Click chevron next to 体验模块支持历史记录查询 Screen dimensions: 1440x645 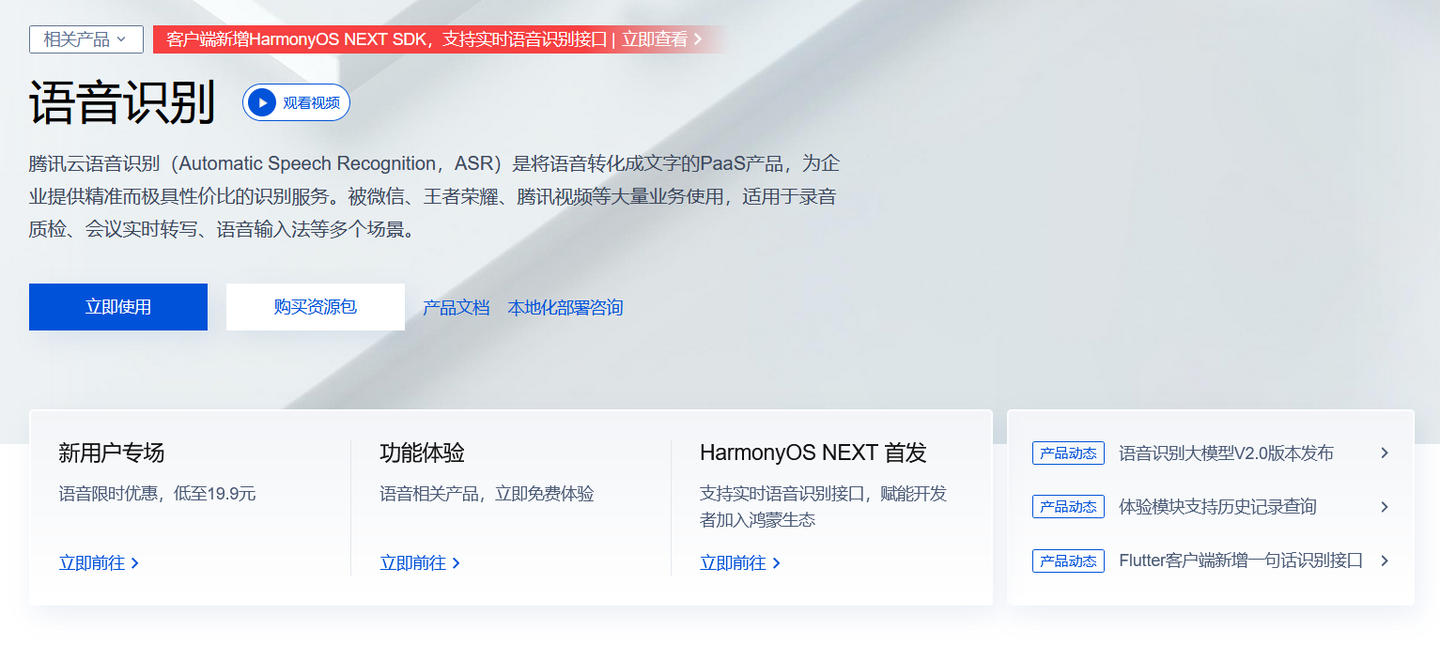tap(1385, 507)
